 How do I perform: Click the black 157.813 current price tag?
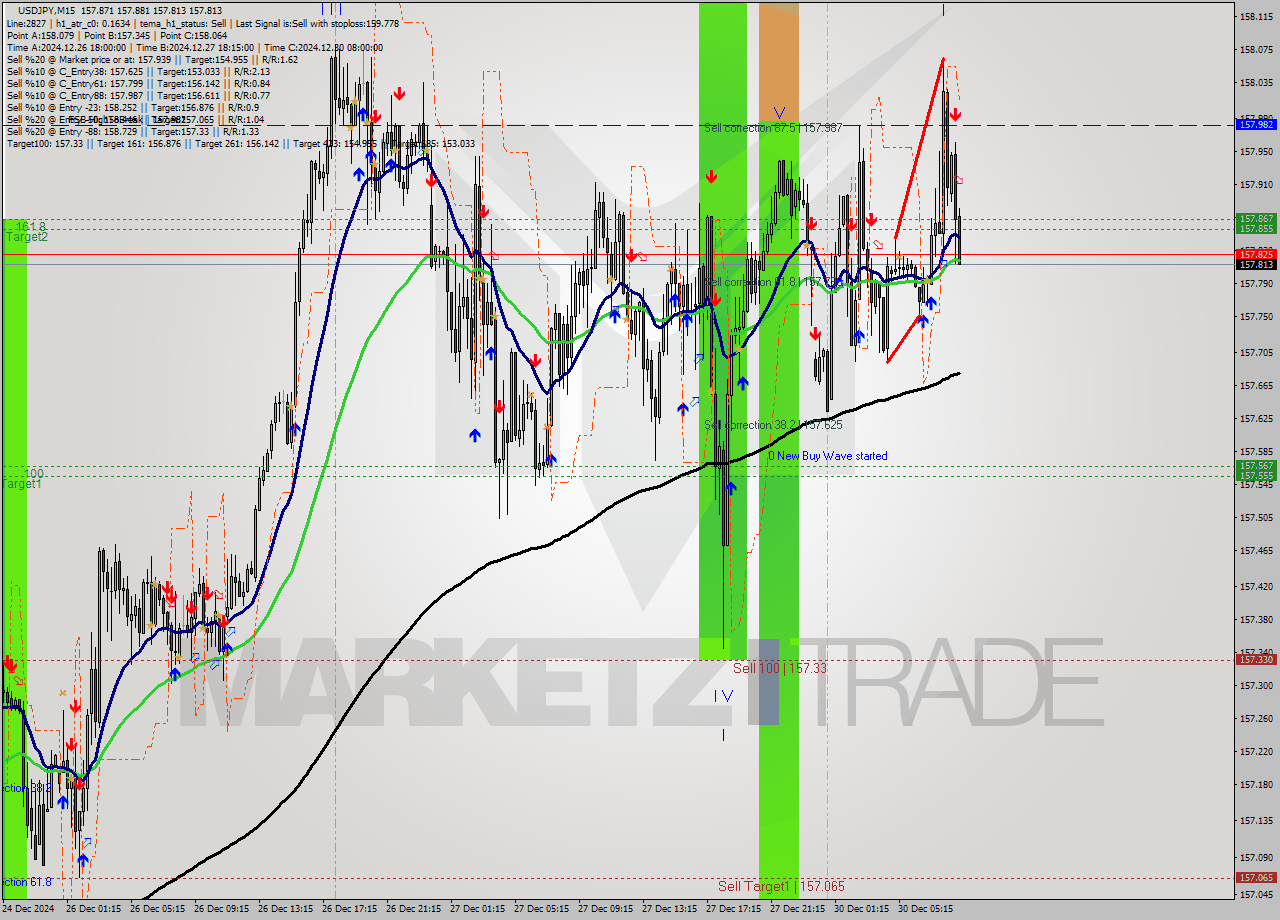click(1256, 264)
